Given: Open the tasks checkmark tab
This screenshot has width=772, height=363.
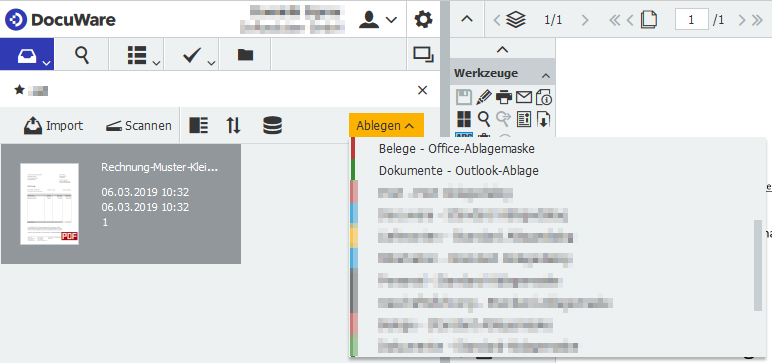Looking at the screenshot, I should [192, 54].
